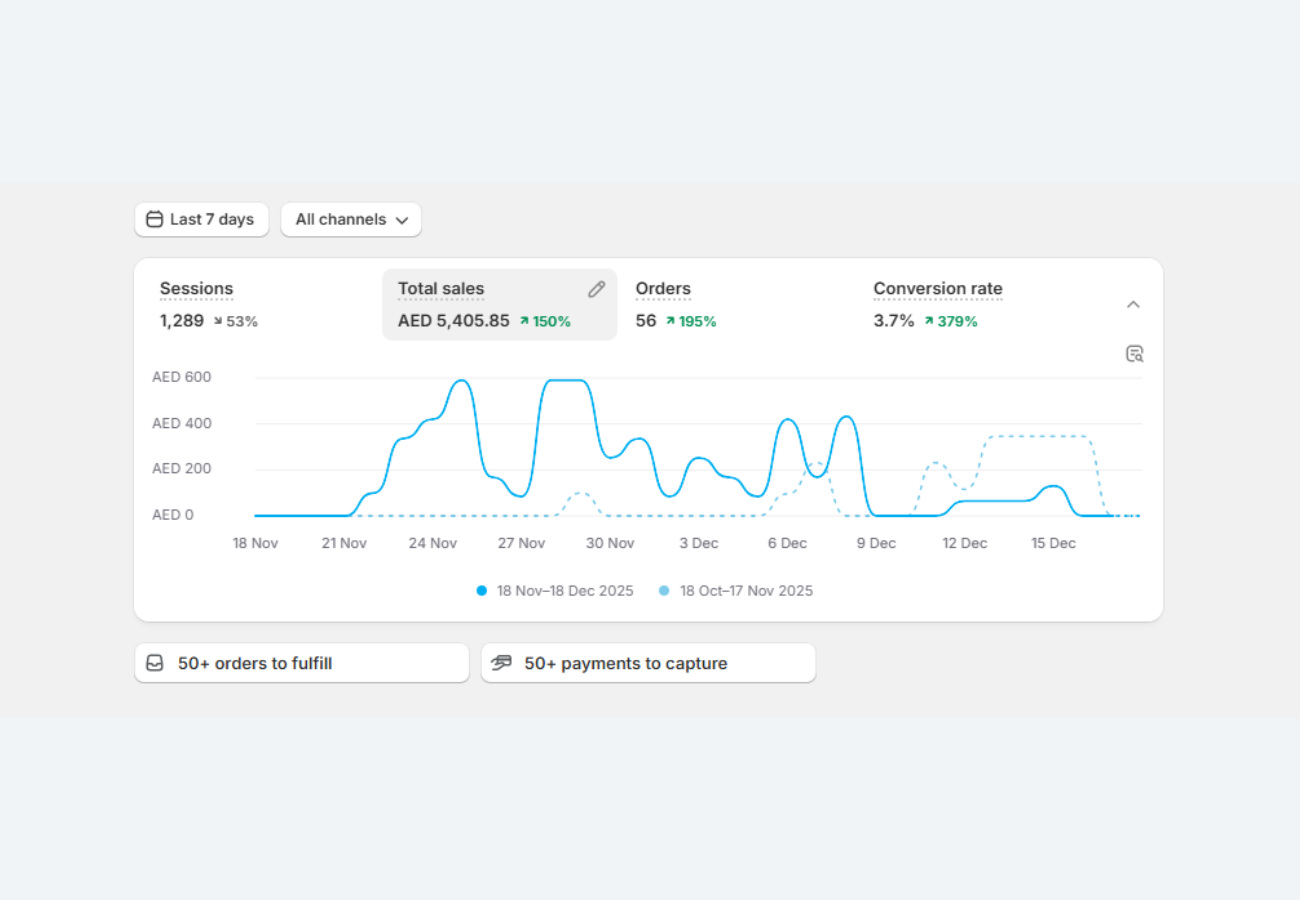Open 50+ orders to fulfill

point(301,663)
